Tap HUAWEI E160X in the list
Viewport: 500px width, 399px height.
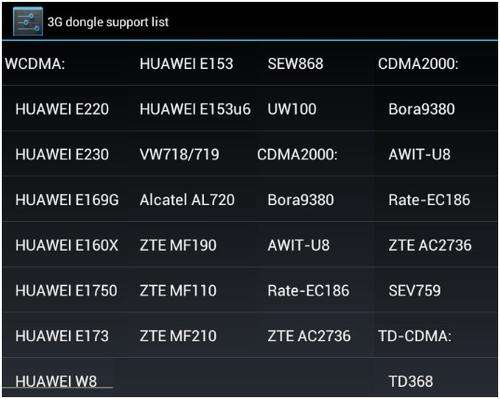[x=67, y=245]
